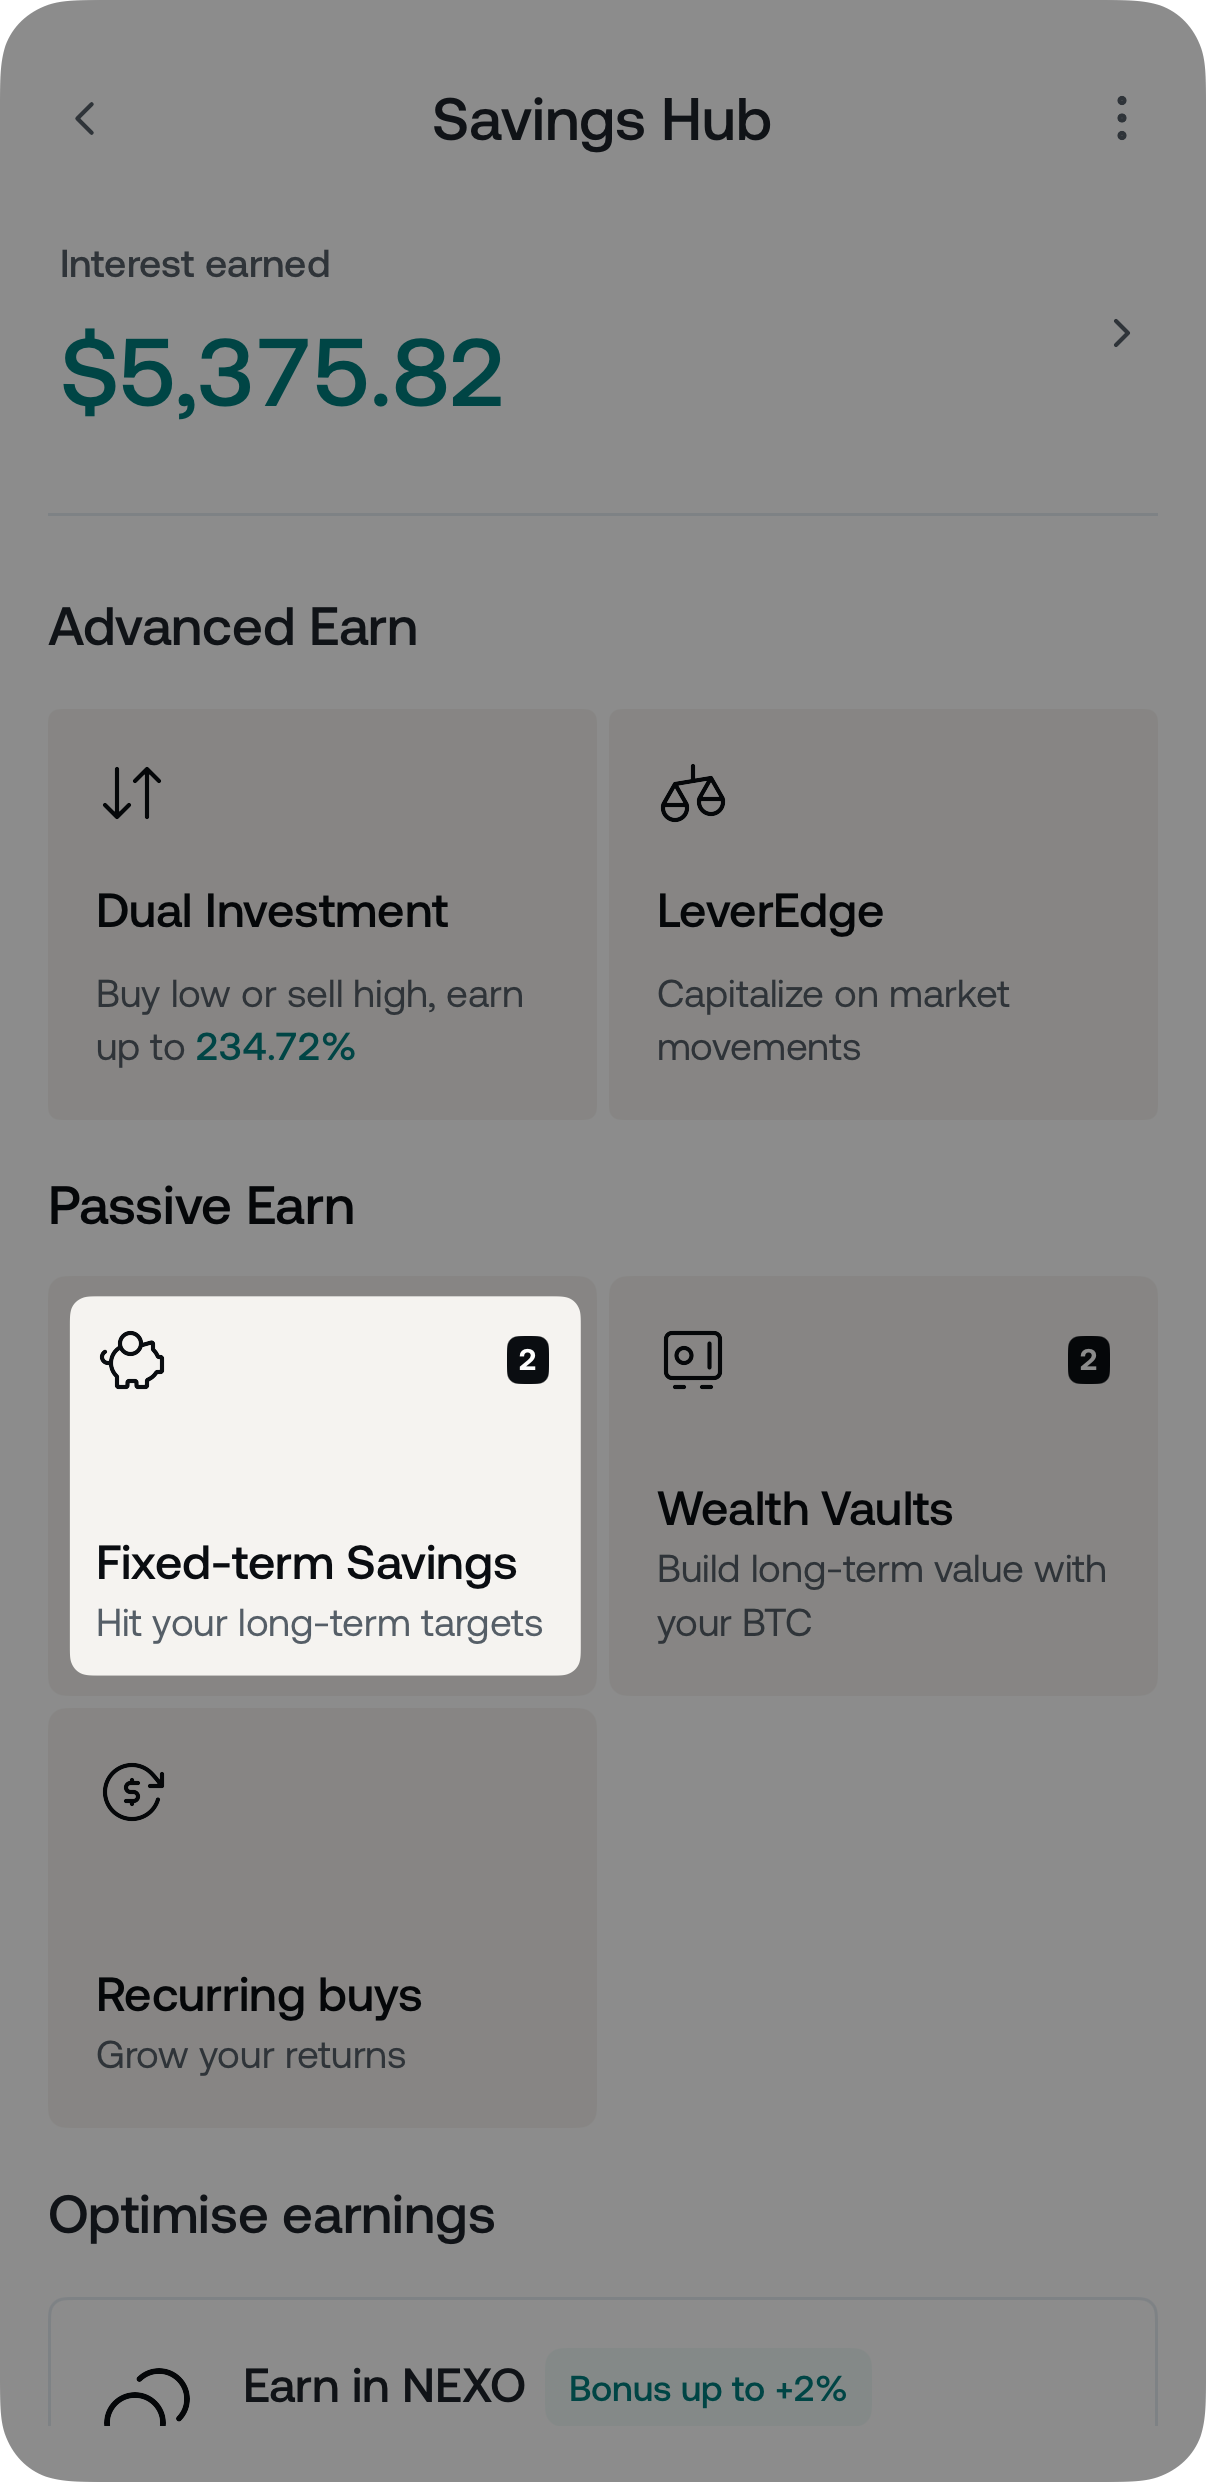
Task: Tap the $5,375.82 interest earned amount
Action: (x=282, y=373)
